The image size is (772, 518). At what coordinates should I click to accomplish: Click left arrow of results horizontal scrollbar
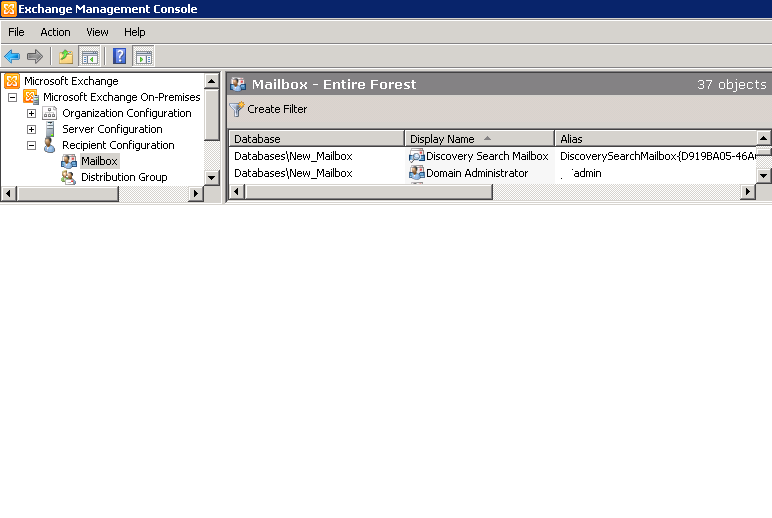pos(237,191)
